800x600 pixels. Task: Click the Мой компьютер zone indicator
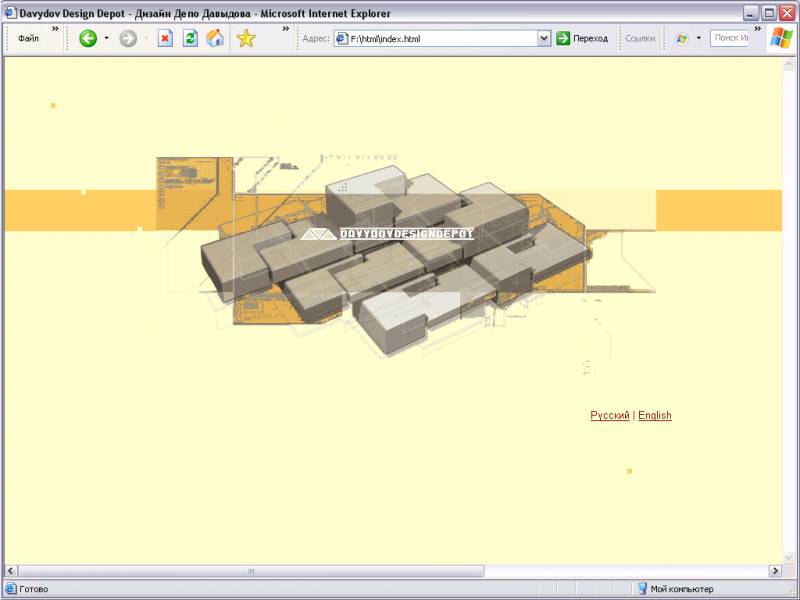click(682, 589)
